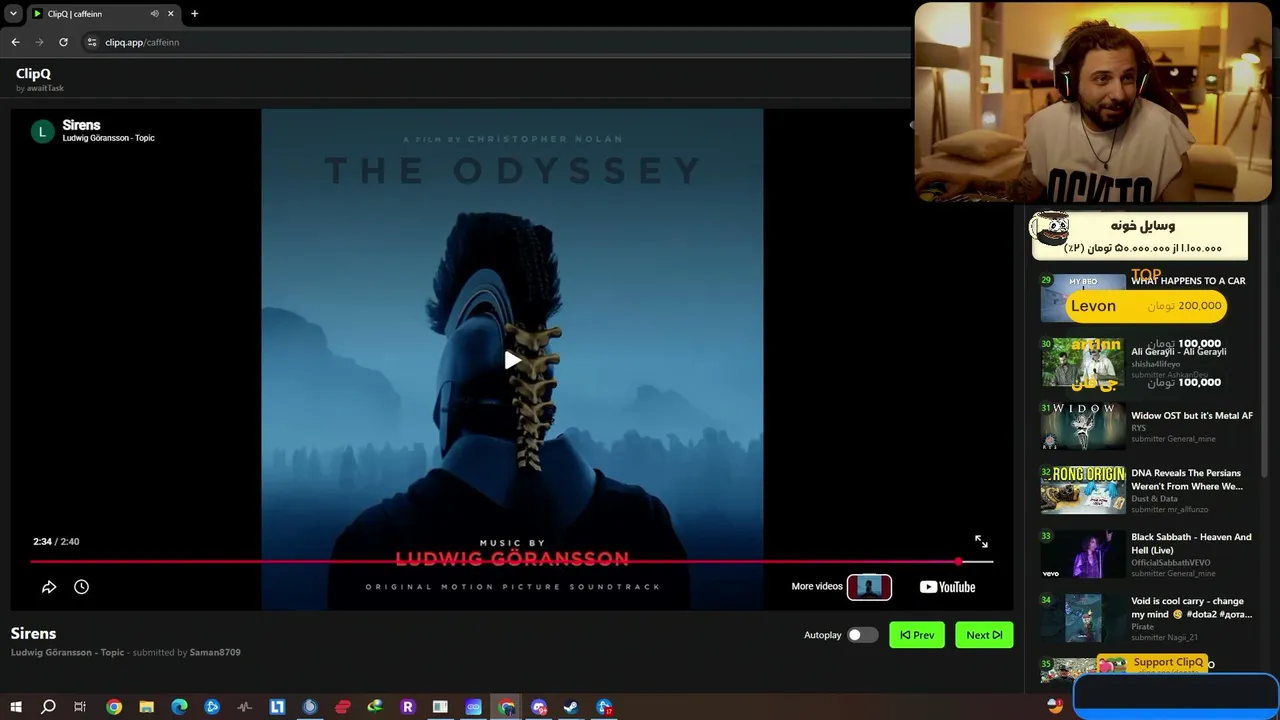The width and height of the screenshot is (1280, 720).
Task: Open the Sirens title link in the player
Action: pos(81,125)
